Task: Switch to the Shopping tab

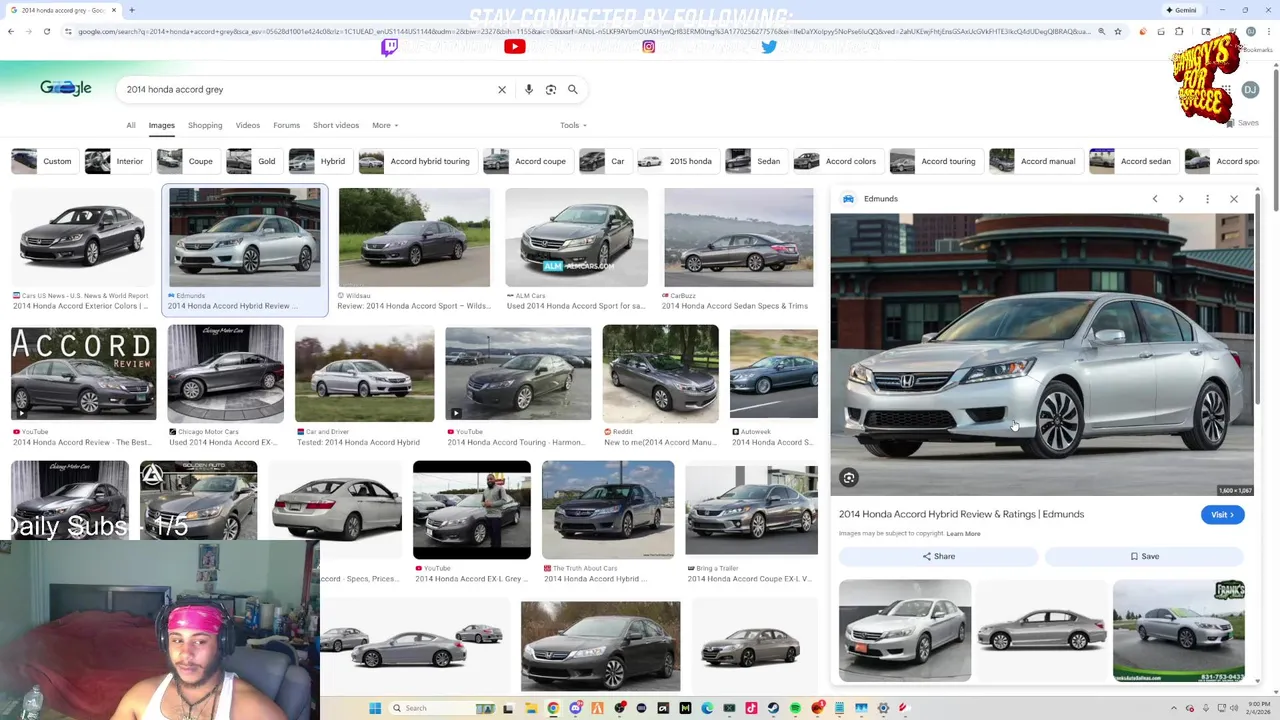Action: 205,125
